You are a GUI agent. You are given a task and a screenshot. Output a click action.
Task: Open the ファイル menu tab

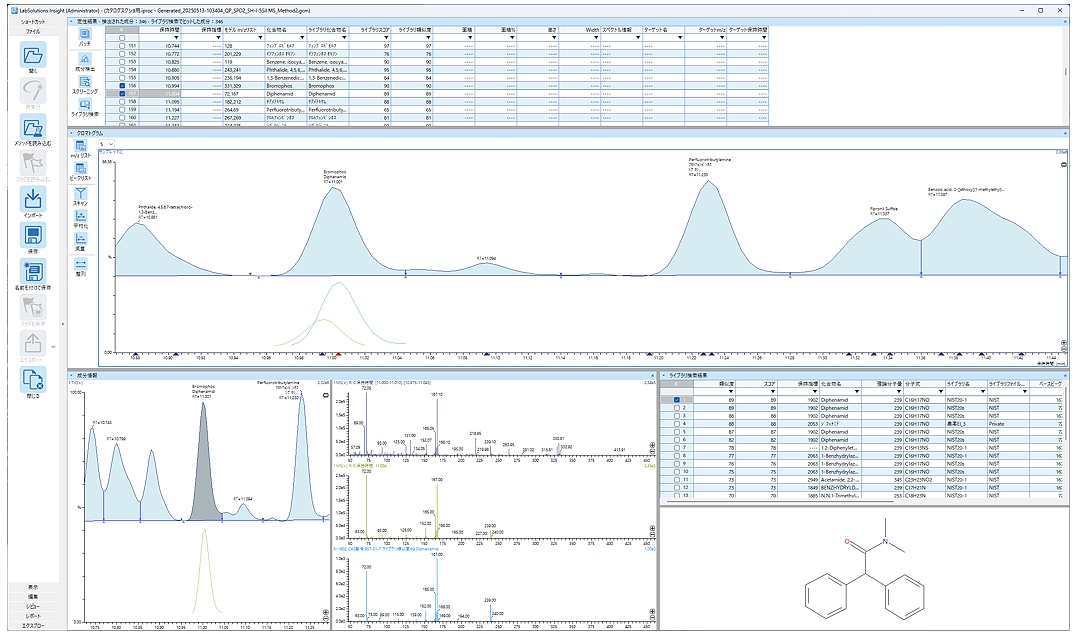click(33, 32)
